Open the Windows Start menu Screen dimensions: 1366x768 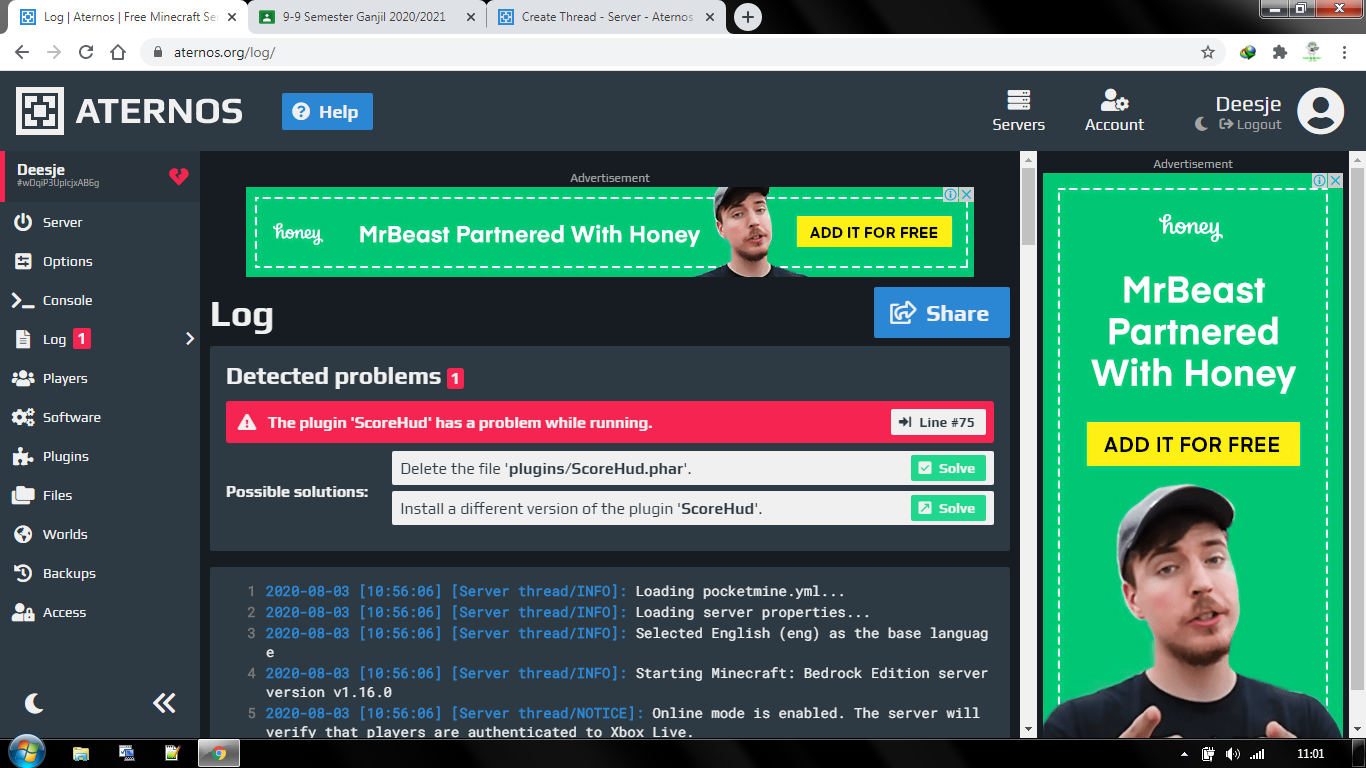25,753
